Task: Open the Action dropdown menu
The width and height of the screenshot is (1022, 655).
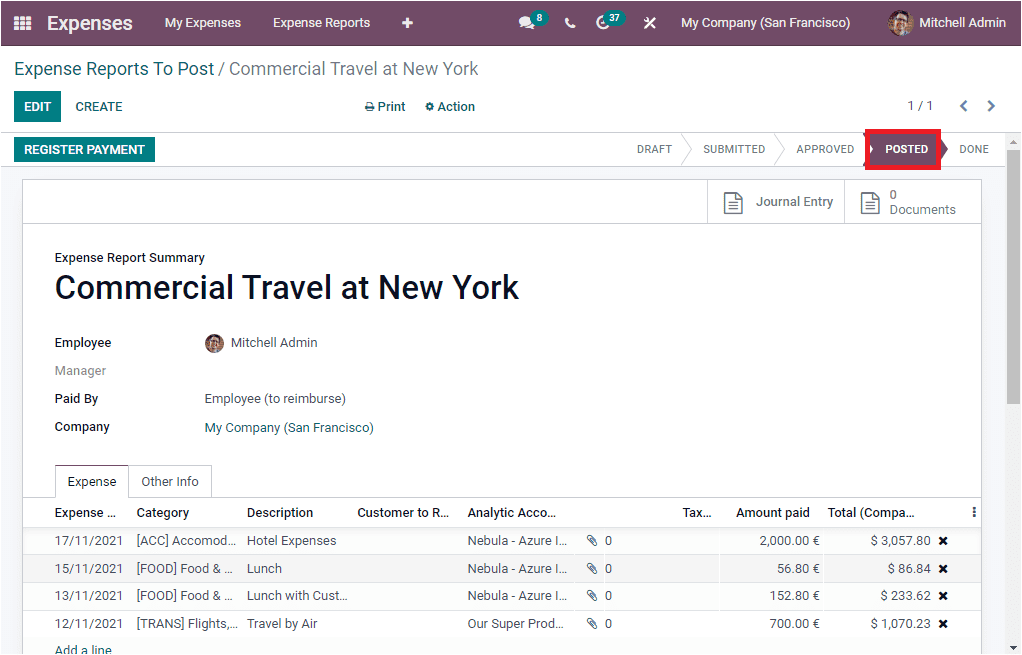Action: coord(449,106)
